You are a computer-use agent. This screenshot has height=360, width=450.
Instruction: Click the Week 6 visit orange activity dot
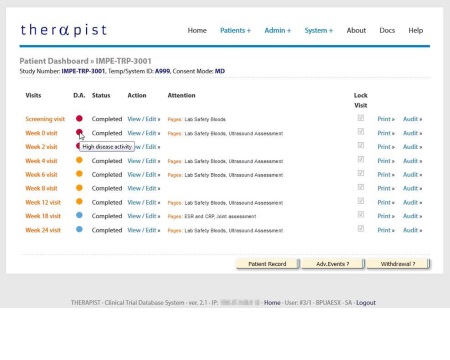coord(79,174)
